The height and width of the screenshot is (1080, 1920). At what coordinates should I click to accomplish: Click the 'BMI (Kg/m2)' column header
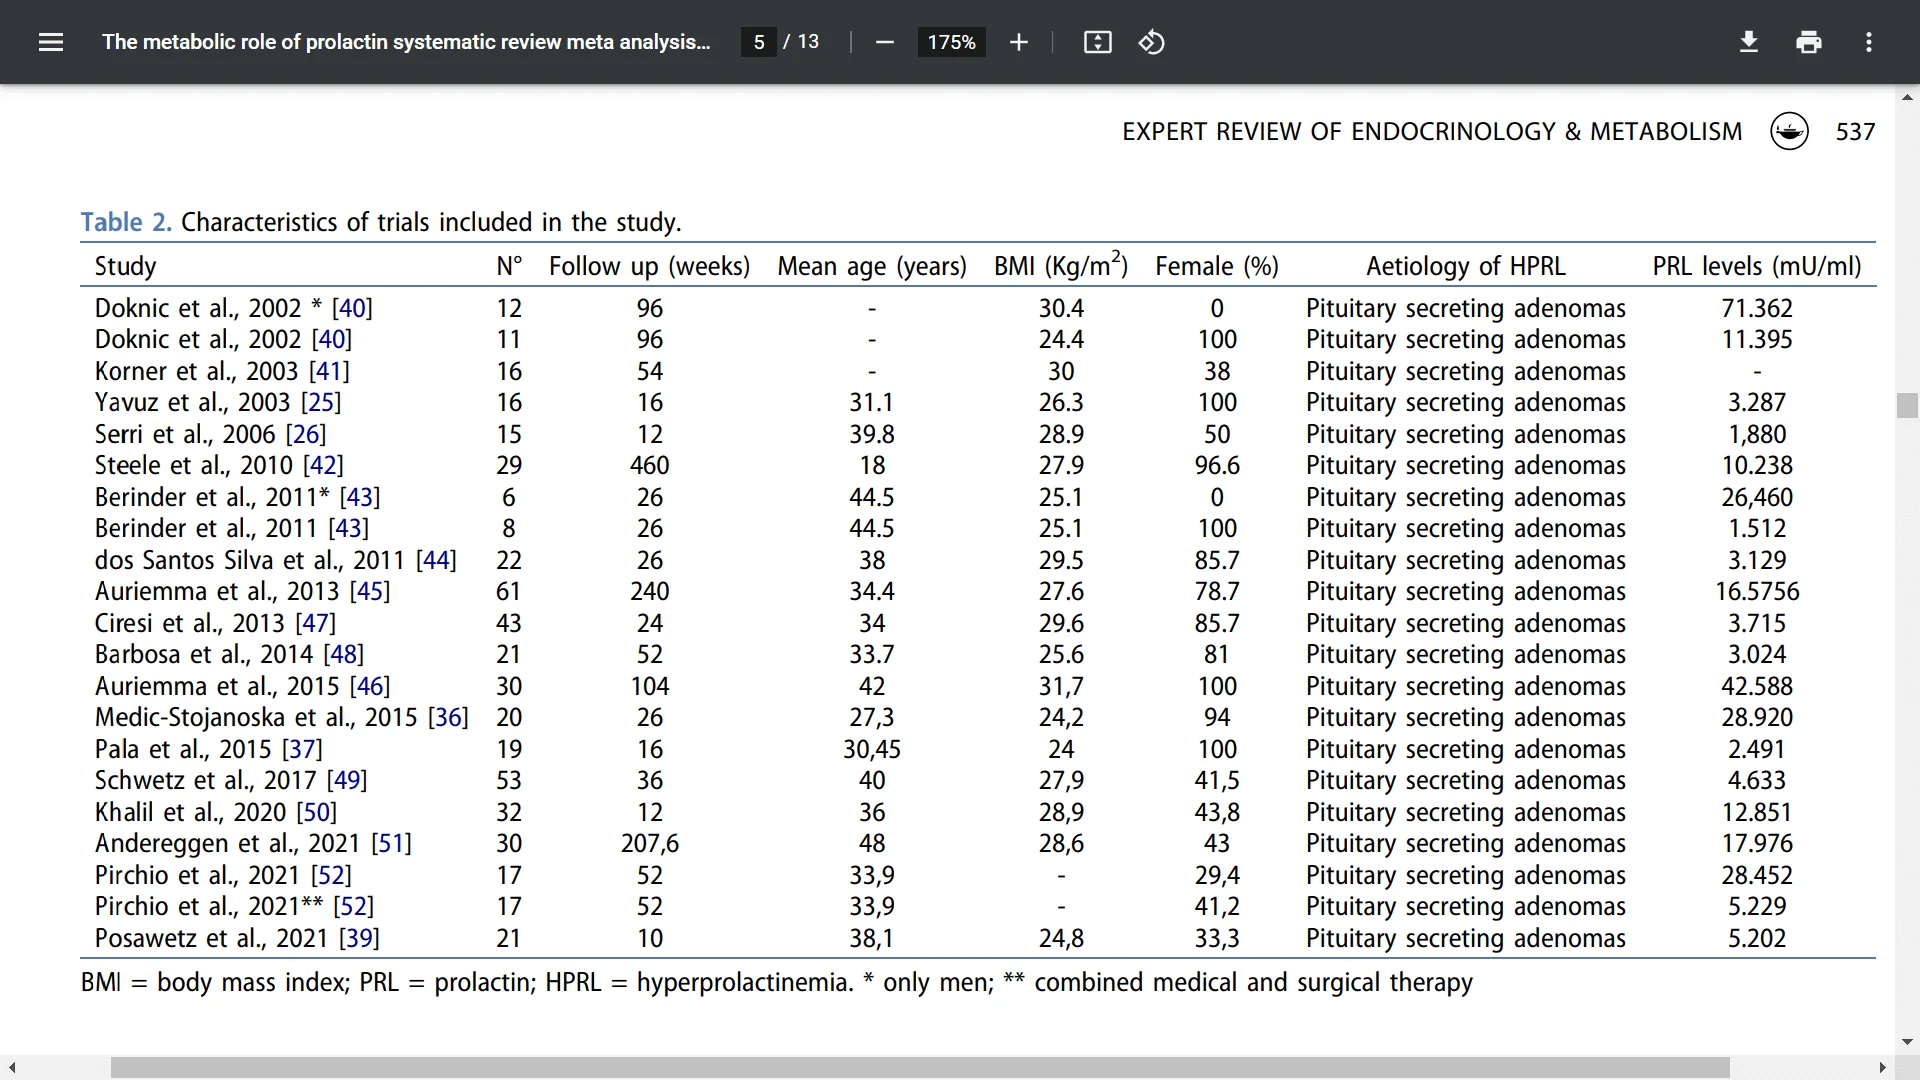pyautogui.click(x=1061, y=265)
